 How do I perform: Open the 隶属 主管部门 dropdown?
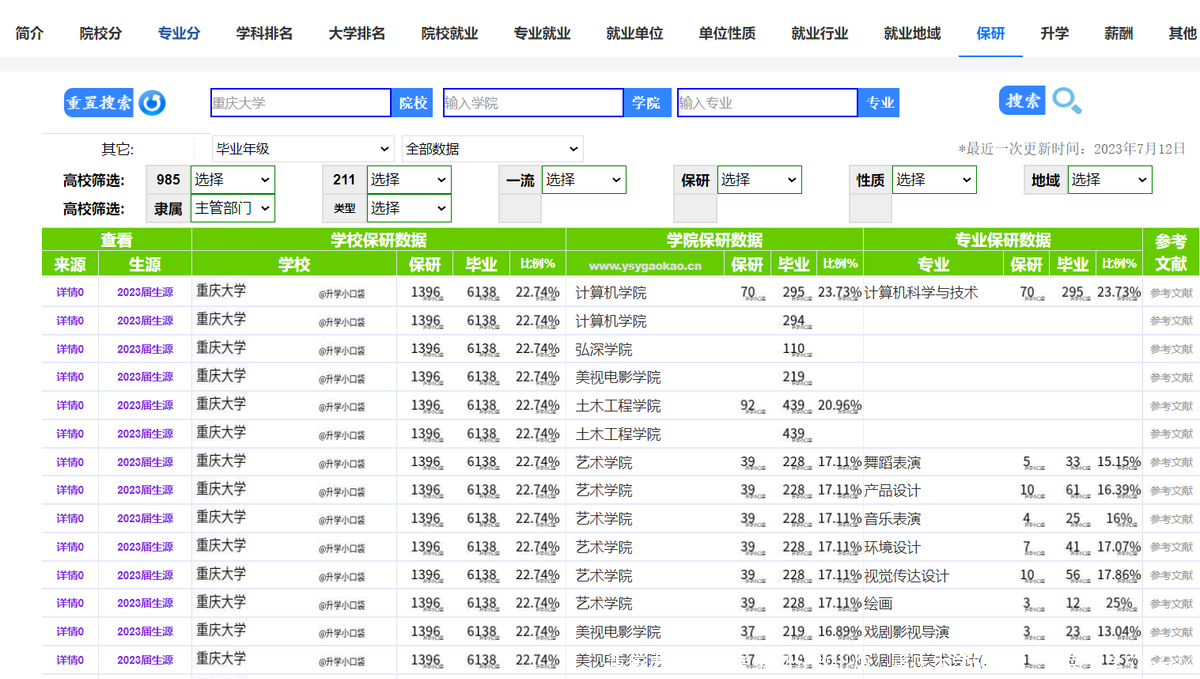[232, 208]
